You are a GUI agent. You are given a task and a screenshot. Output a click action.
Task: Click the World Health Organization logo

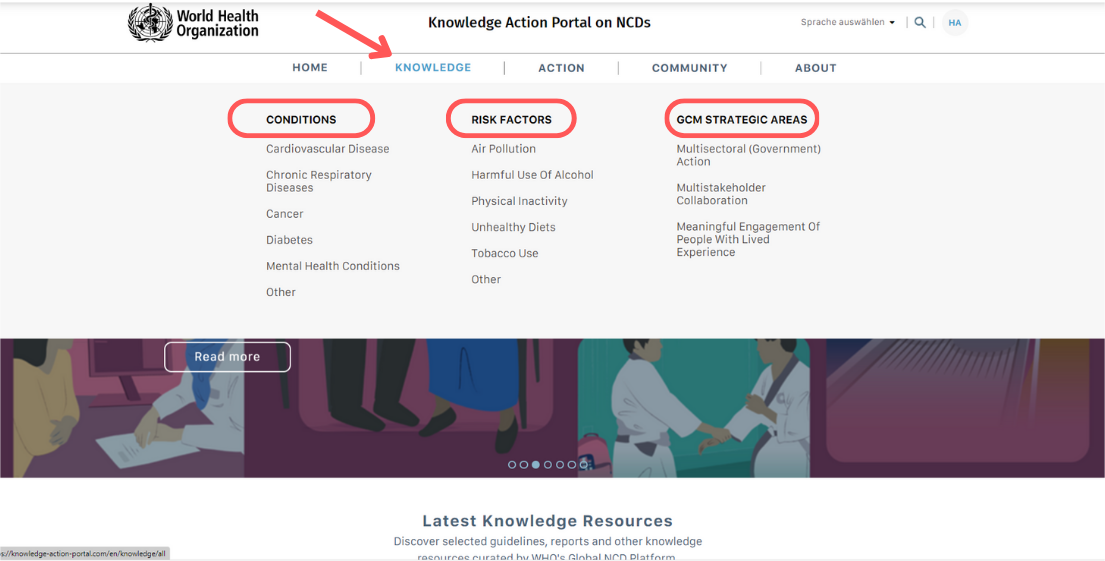(x=193, y=23)
